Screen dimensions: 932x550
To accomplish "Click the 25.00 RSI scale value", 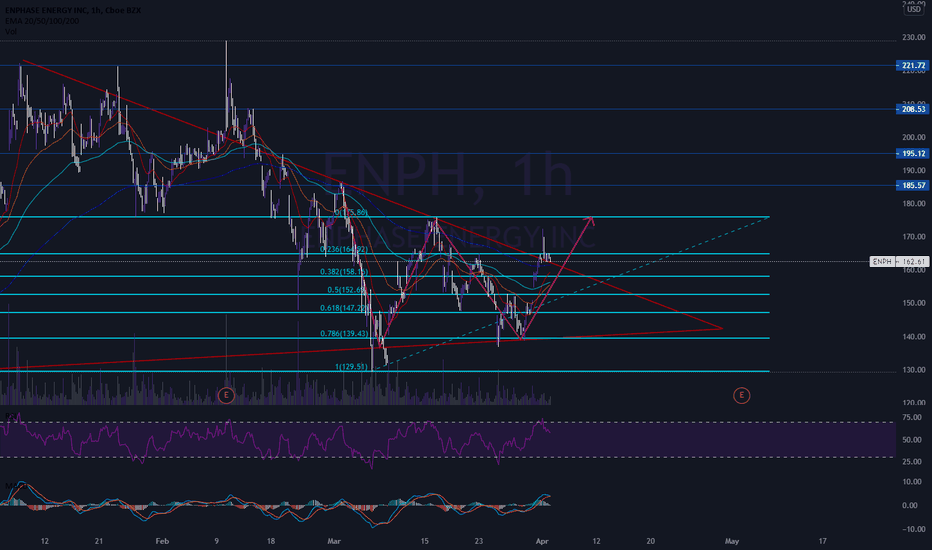I will tap(912, 462).
